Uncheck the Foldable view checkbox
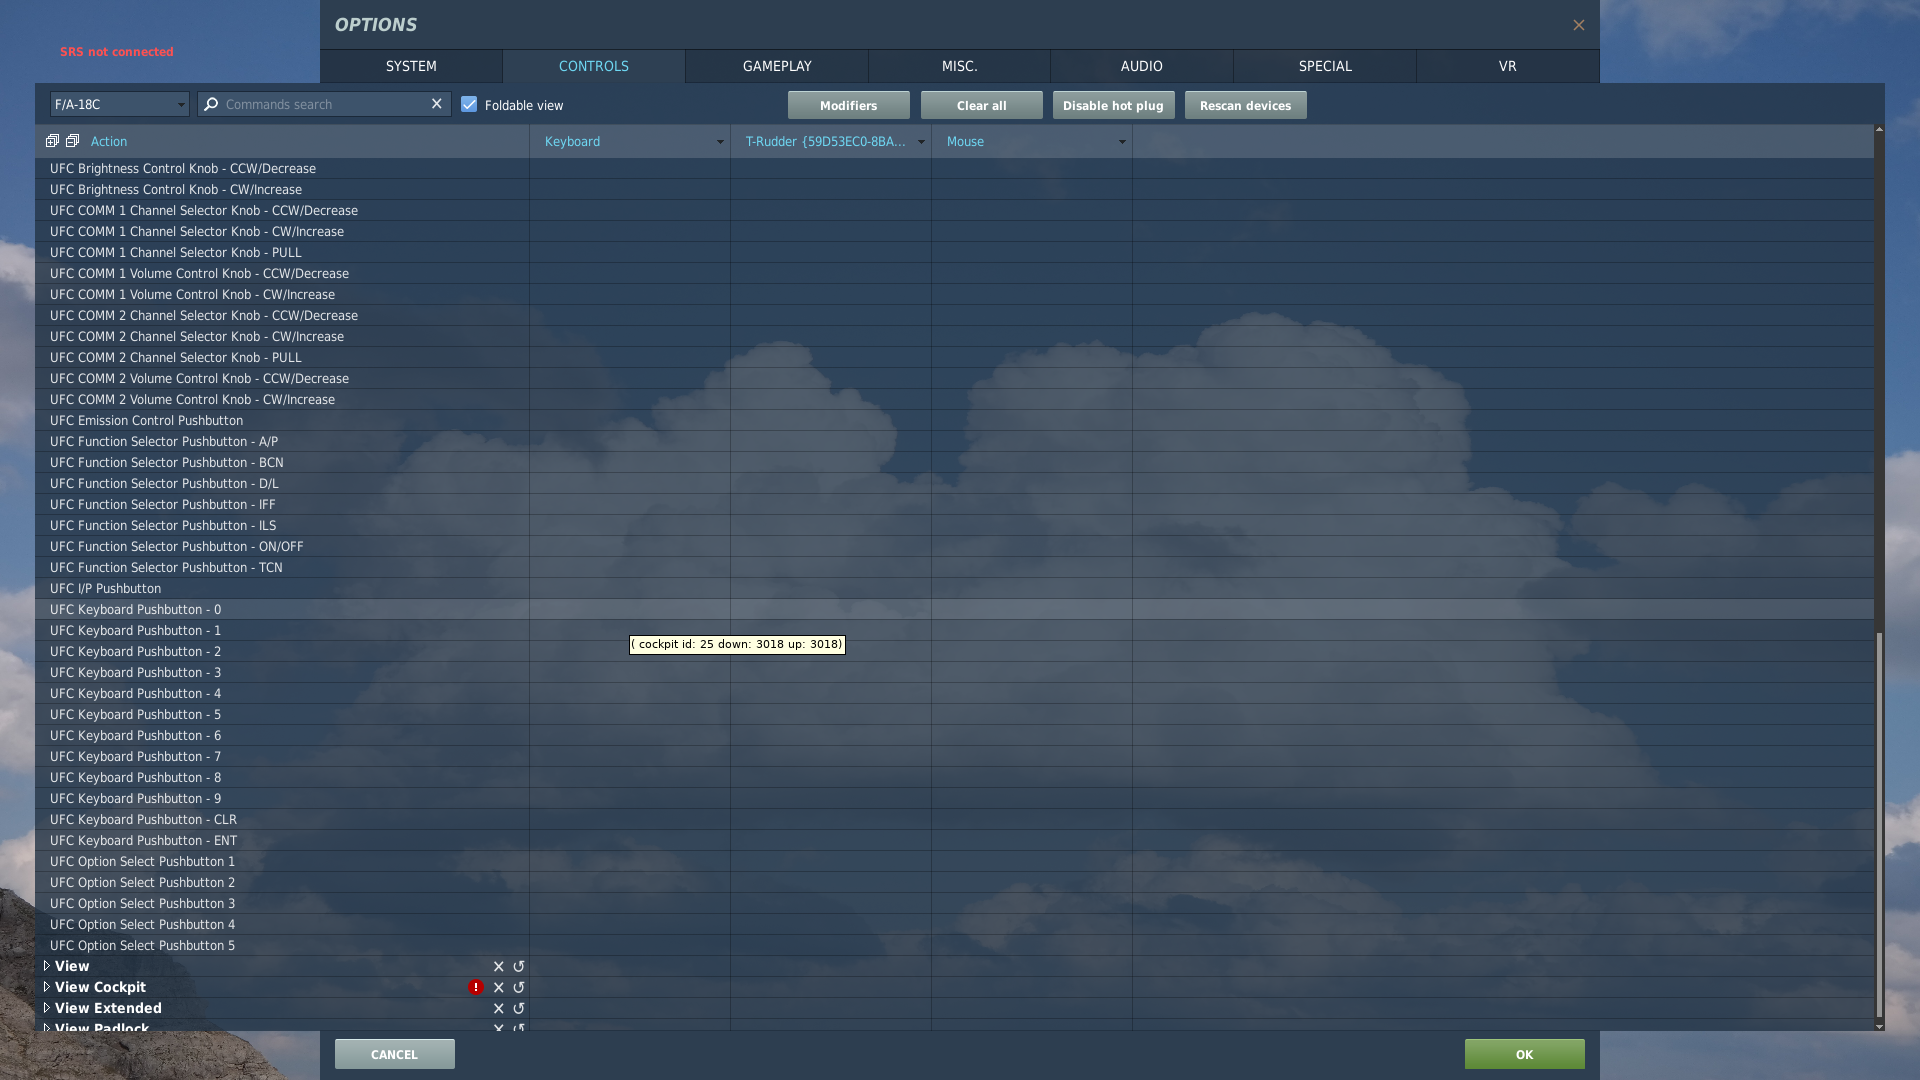The height and width of the screenshot is (1080, 1920). (469, 104)
